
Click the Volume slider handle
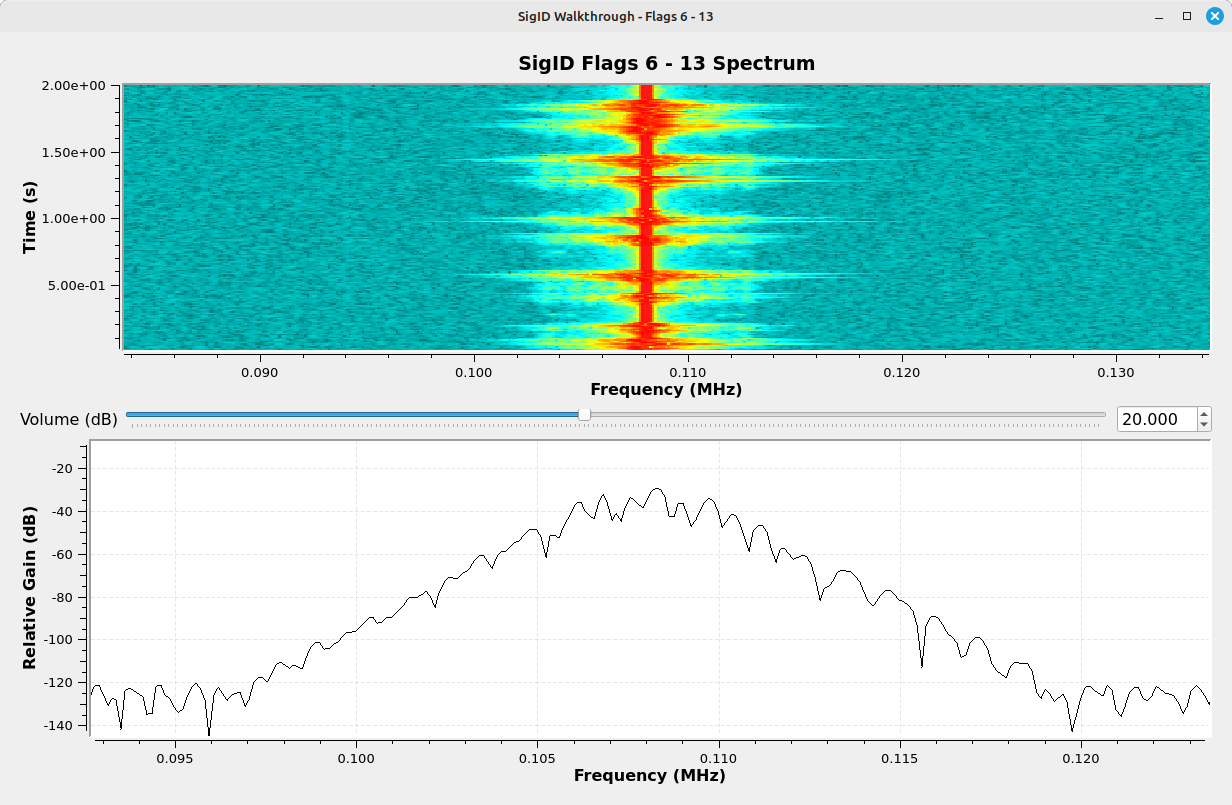coord(584,415)
